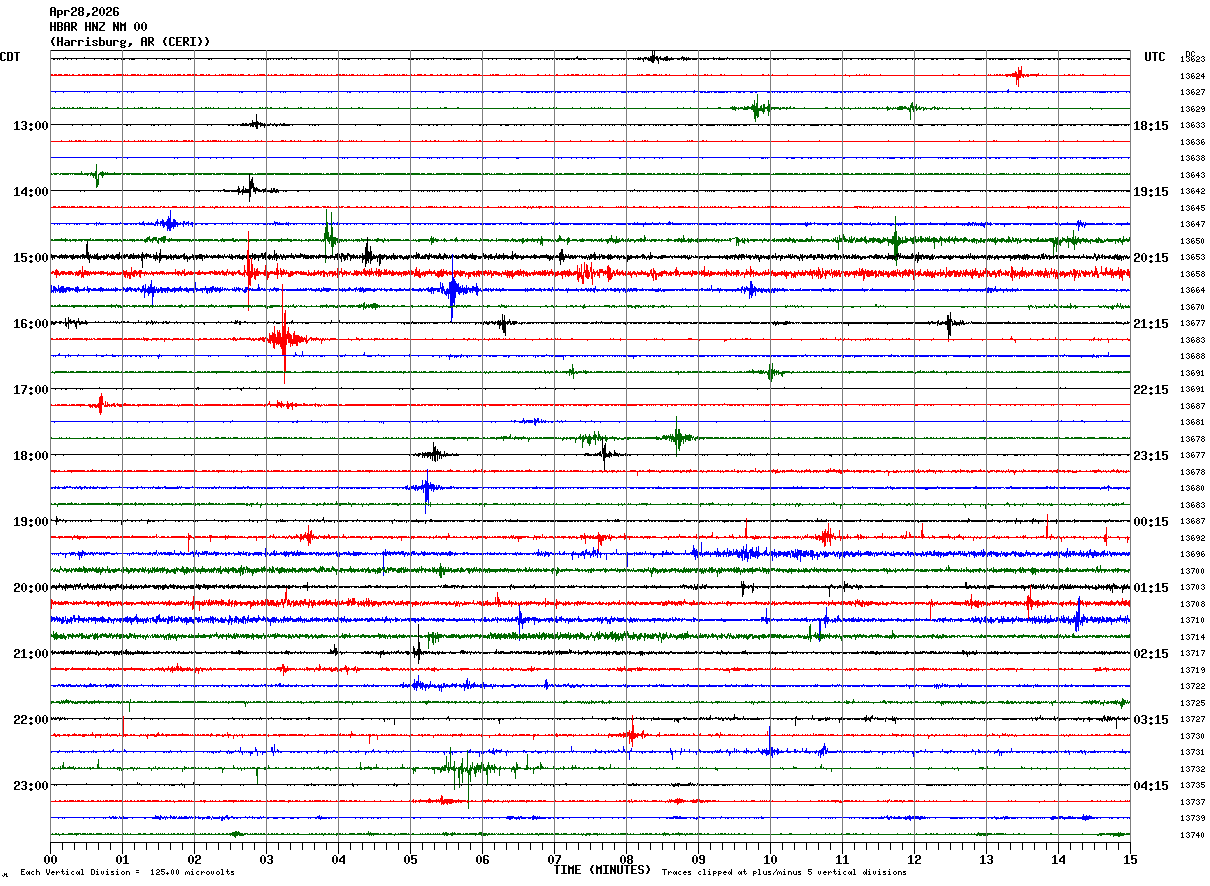Click the (Harrisburg, AR (CERI)) location text
This screenshot has height=886, width=1210.
point(130,42)
